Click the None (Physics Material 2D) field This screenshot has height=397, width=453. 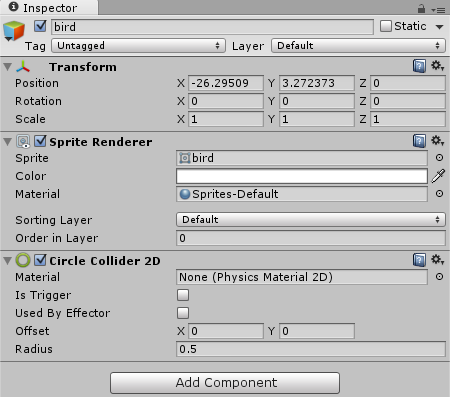pos(302,277)
